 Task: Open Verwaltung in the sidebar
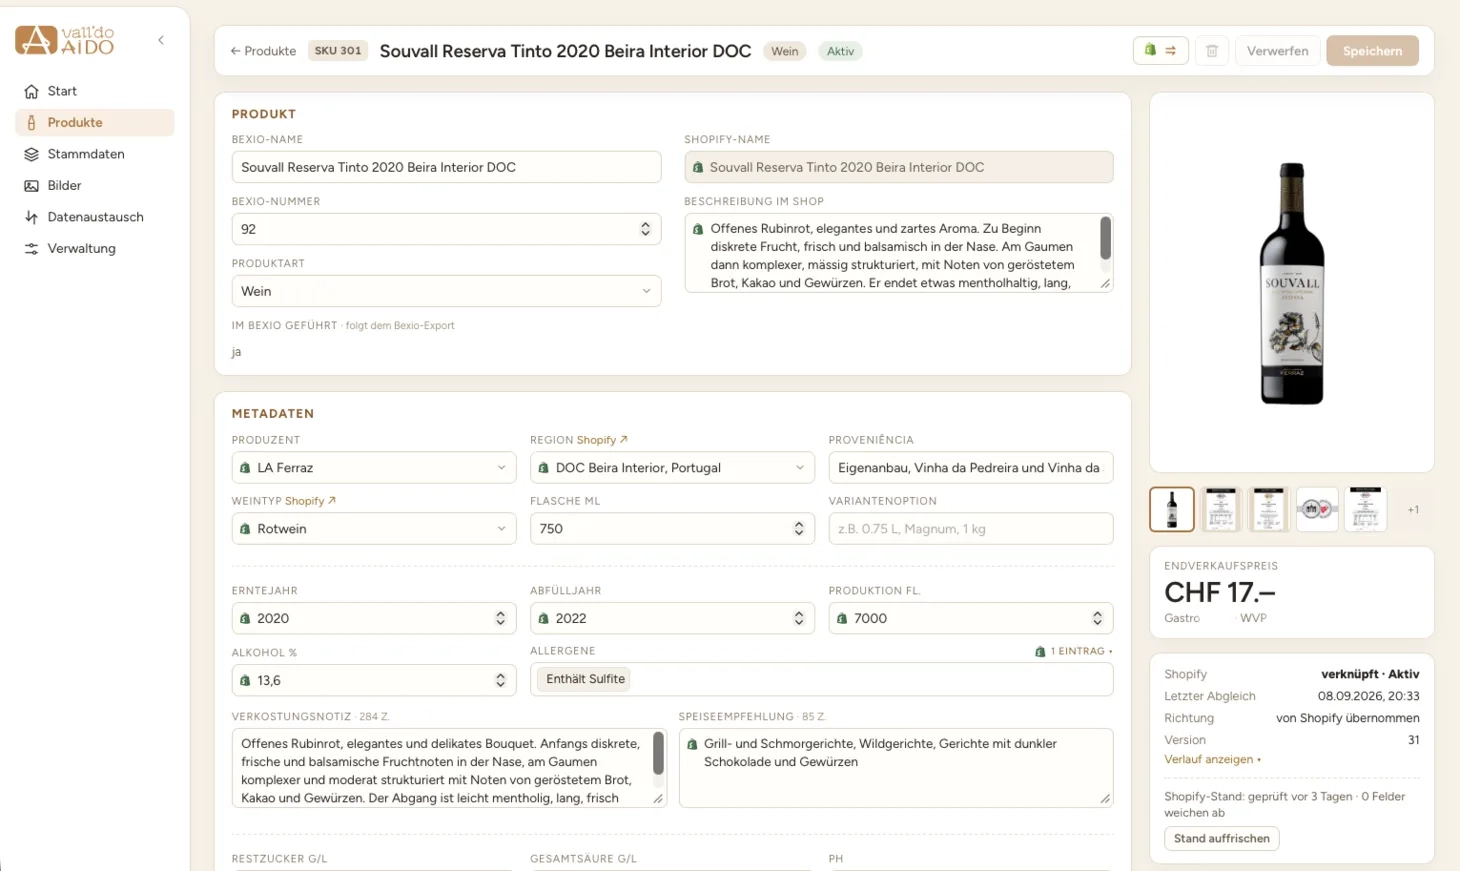[95, 248]
